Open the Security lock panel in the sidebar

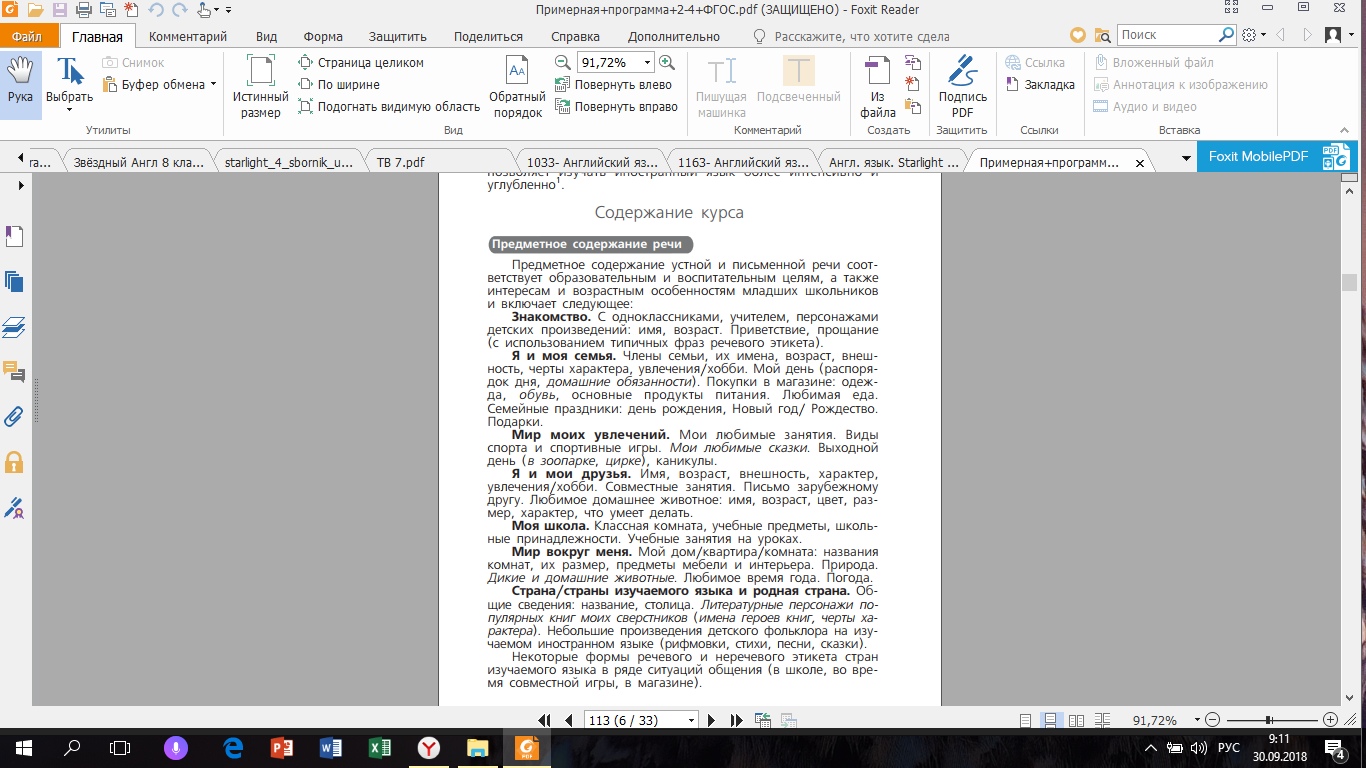point(14,462)
